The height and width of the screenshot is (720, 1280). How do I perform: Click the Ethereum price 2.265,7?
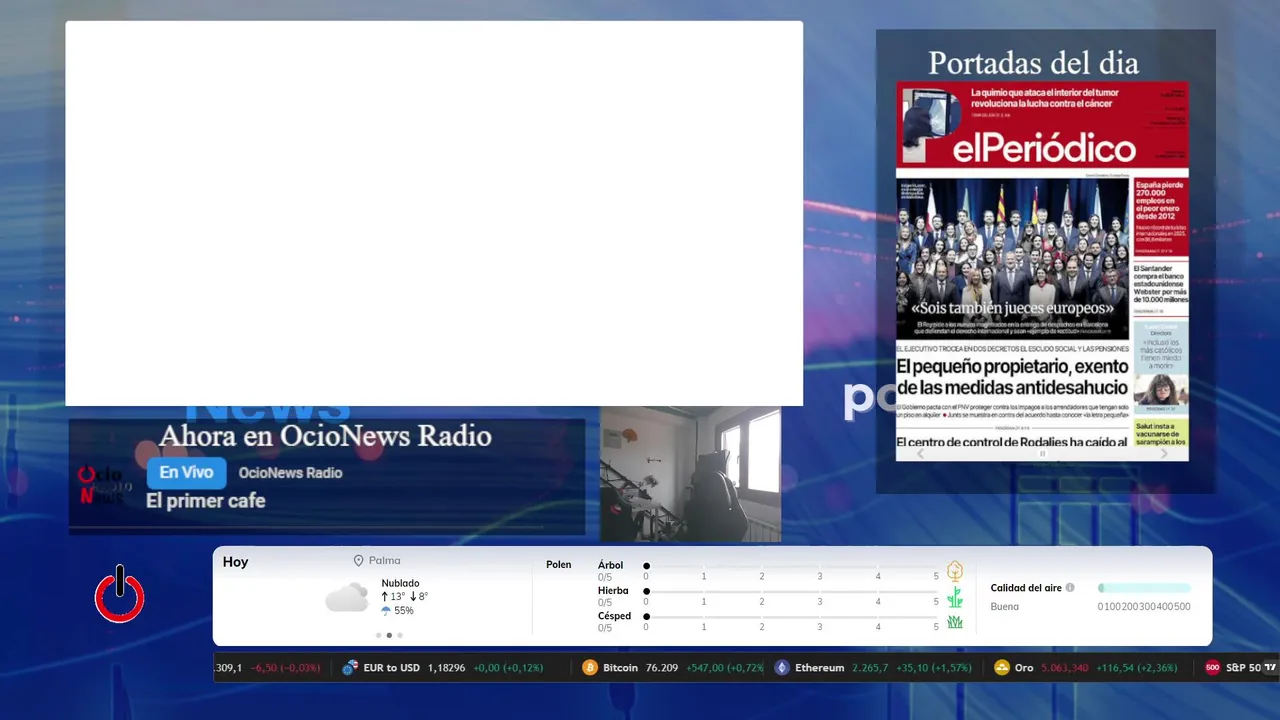coord(870,668)
